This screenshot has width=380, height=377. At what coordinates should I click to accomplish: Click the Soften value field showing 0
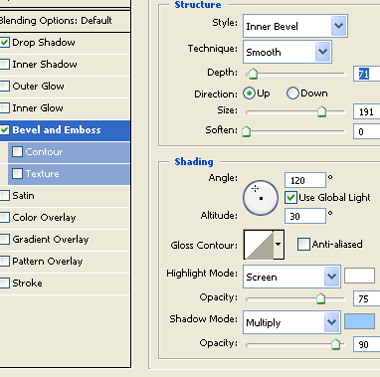(367, 131)
